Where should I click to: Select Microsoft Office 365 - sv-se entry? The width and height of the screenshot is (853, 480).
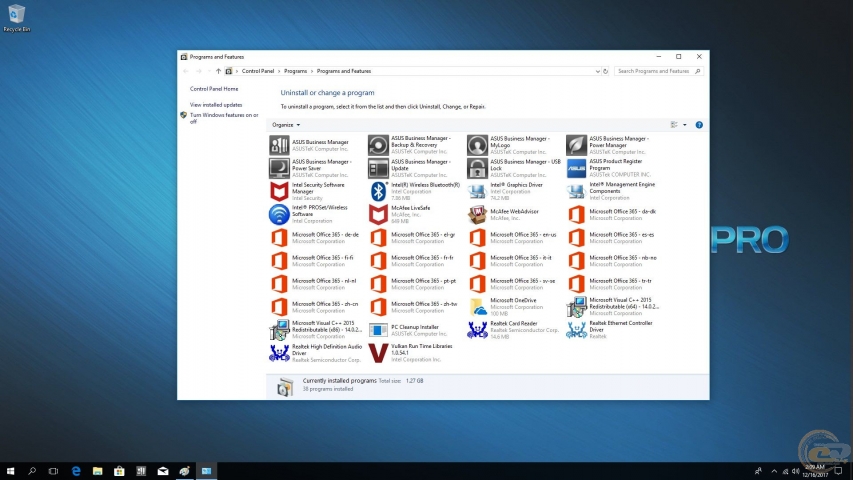(x=512, y=284)
